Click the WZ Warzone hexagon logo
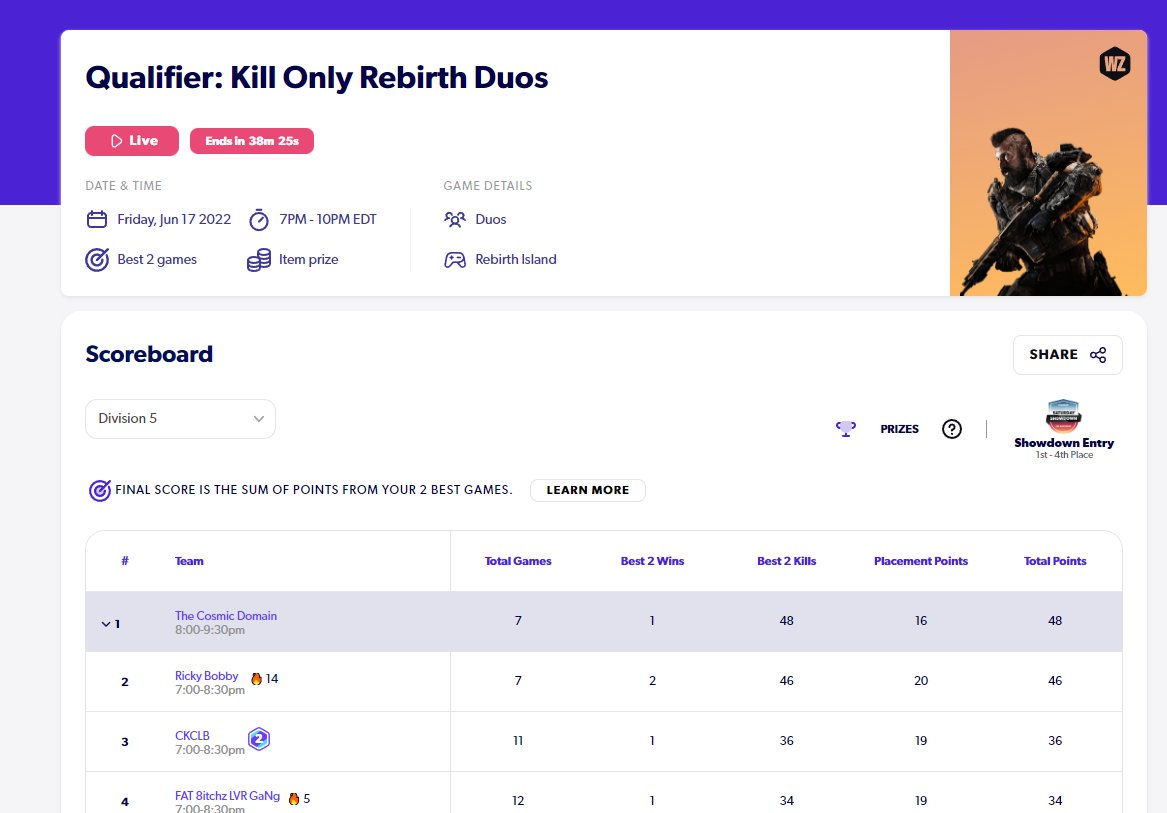The width and height of the screenshot is (1167, 813). coord(1114,64)
